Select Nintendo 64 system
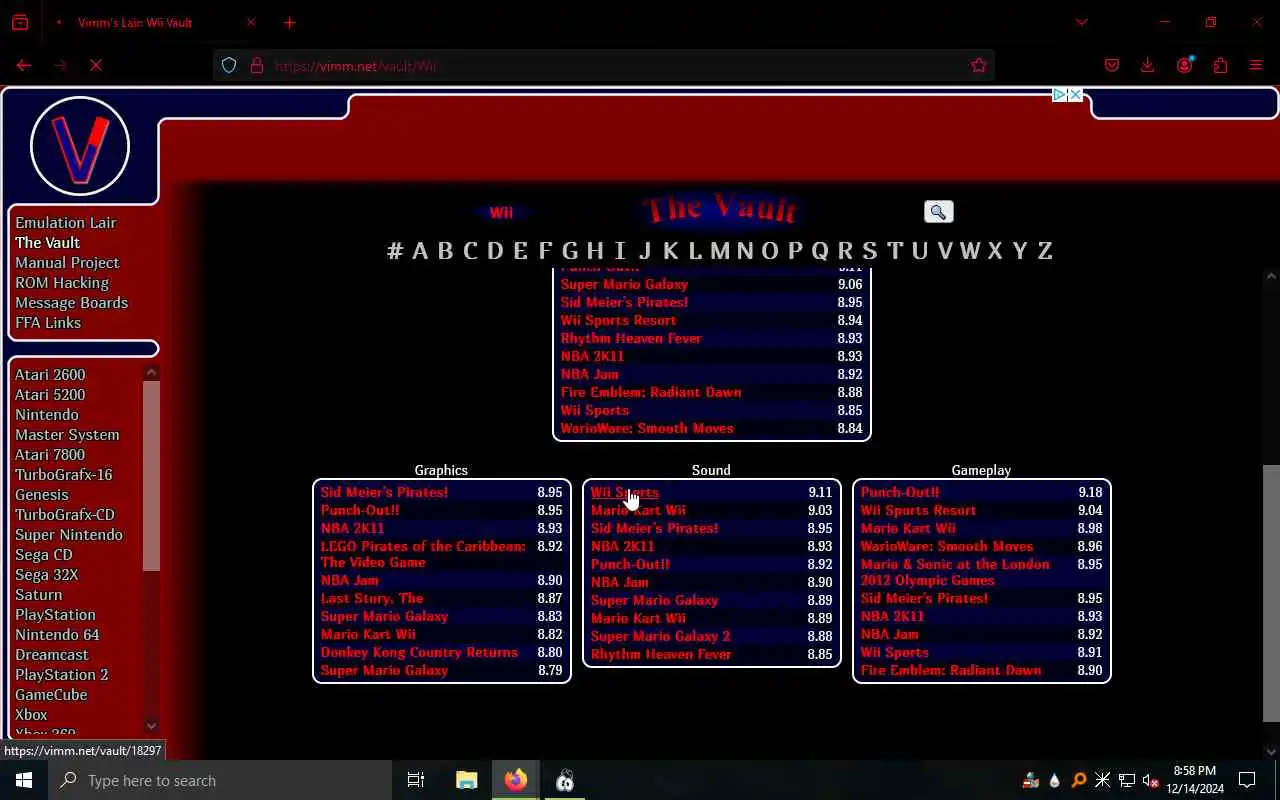 tap(57, 634)
